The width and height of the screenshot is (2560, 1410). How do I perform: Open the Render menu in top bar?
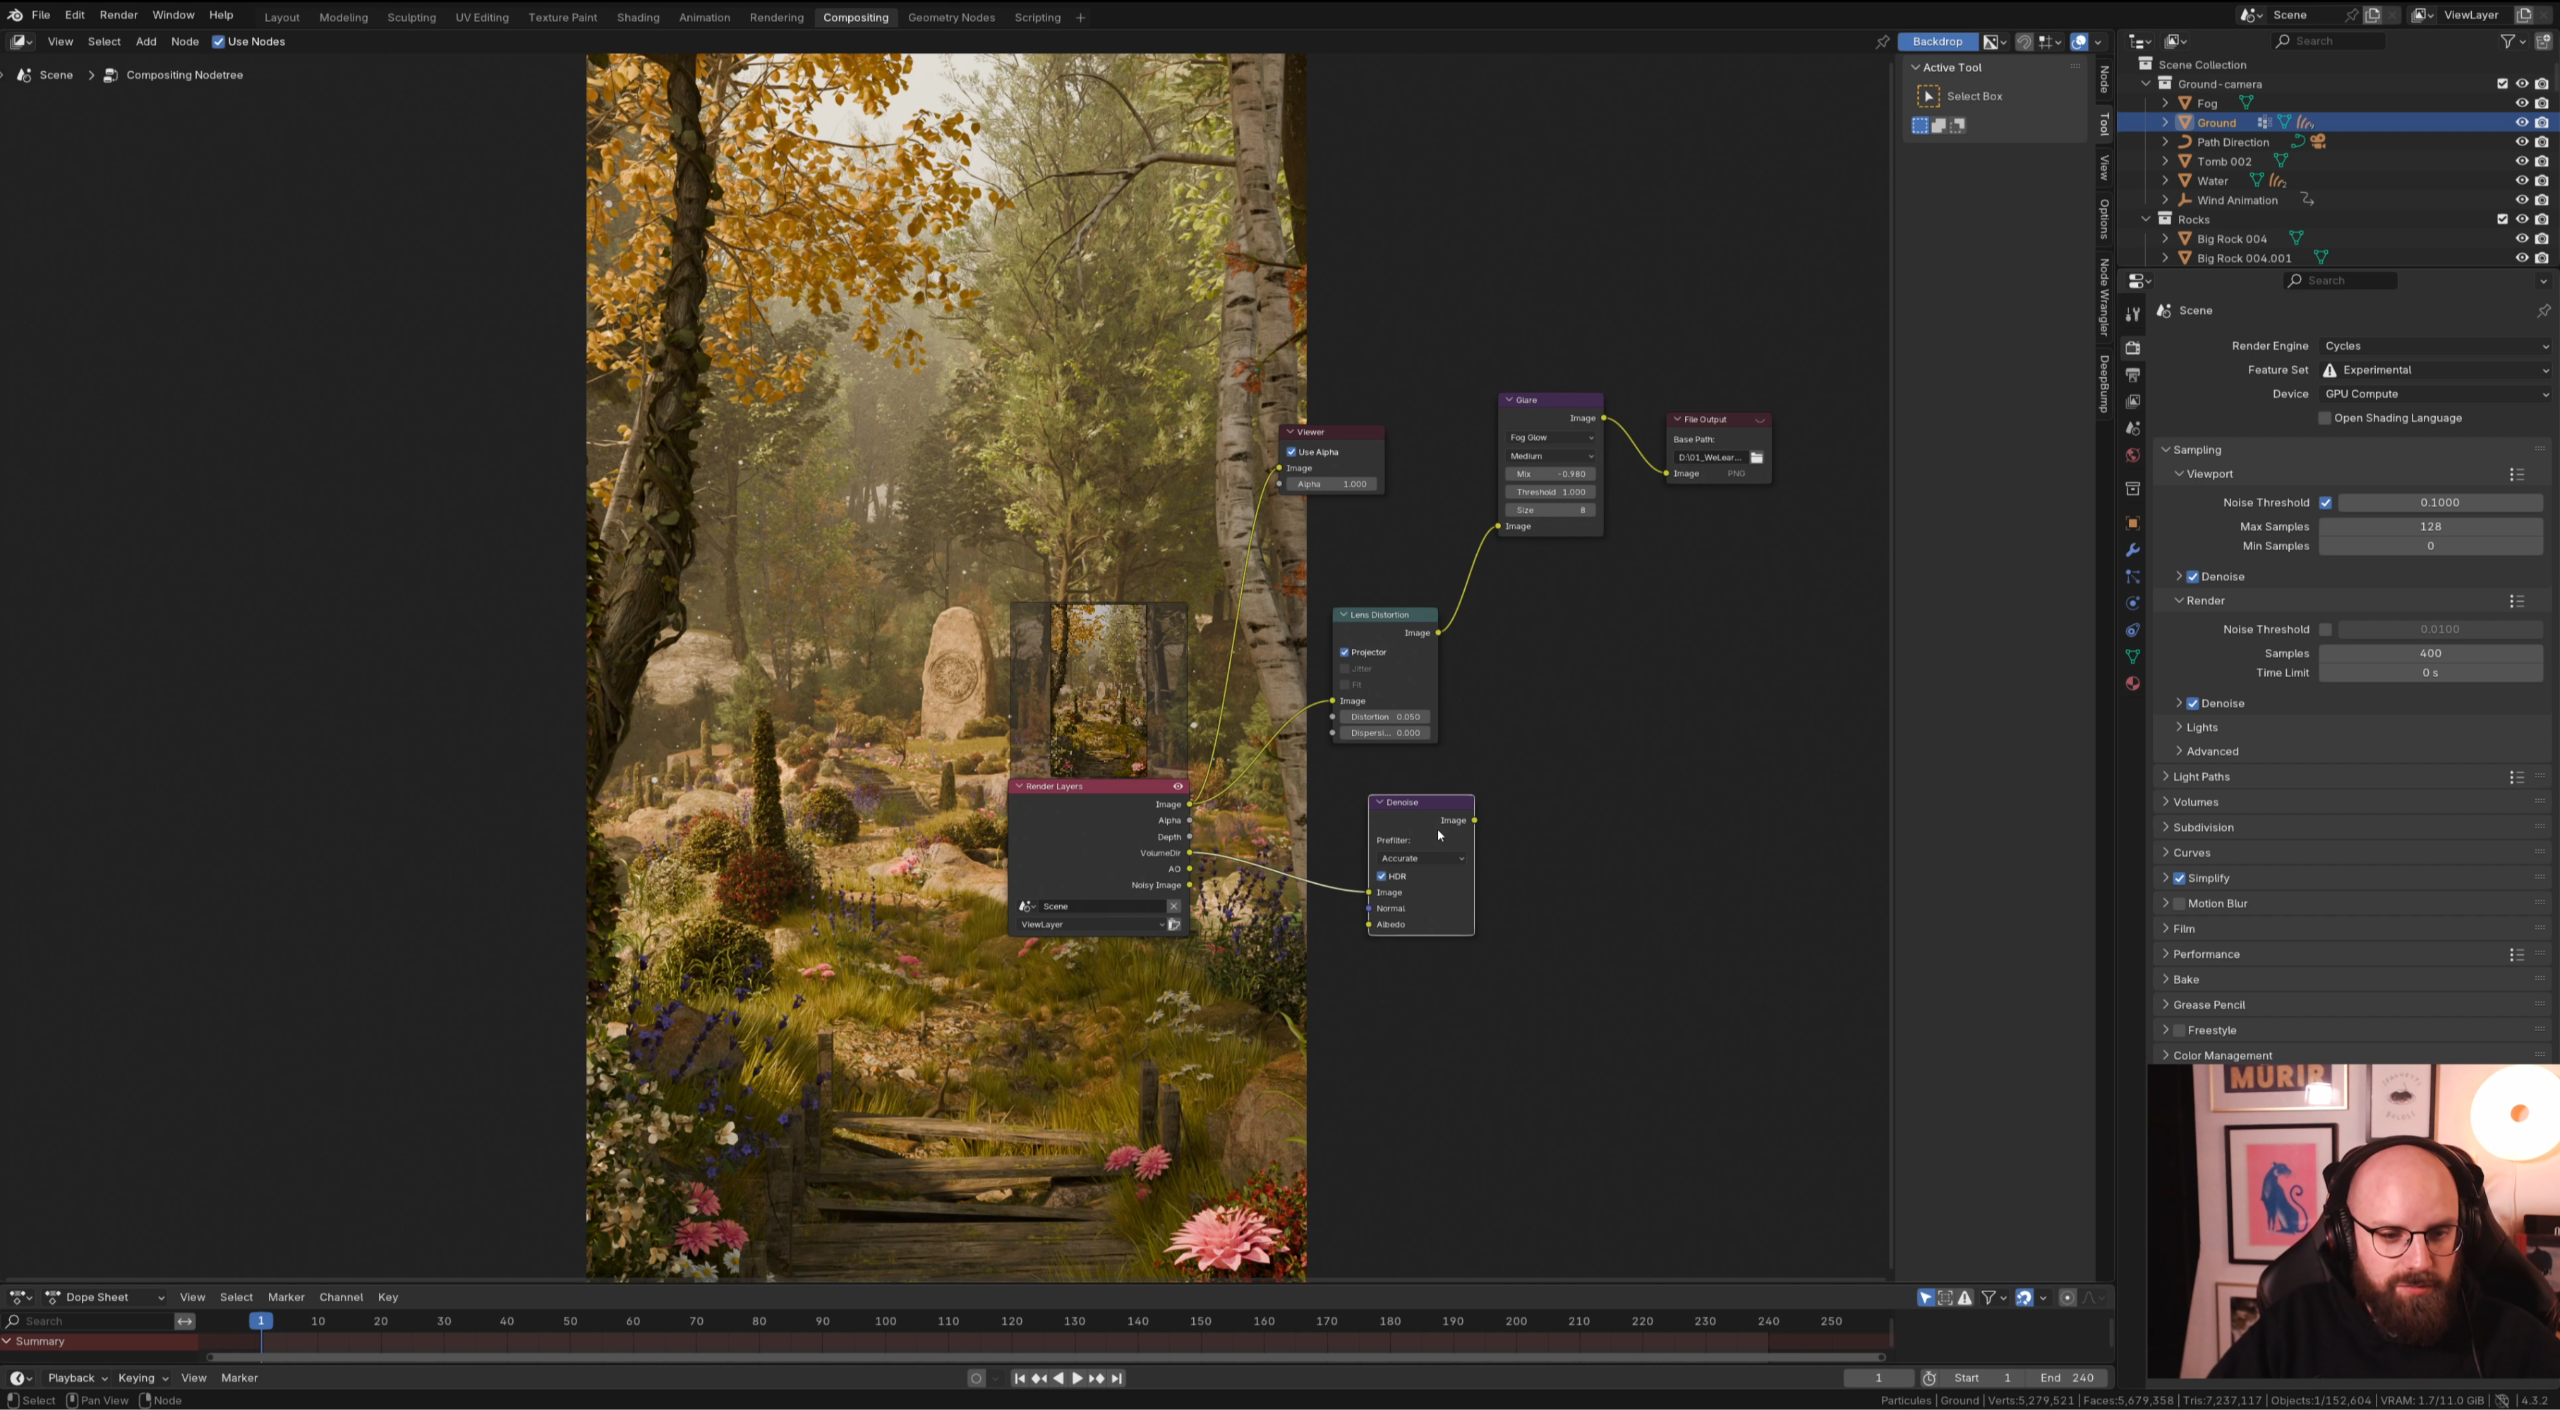pyautogui.click(x=118, y=15)
